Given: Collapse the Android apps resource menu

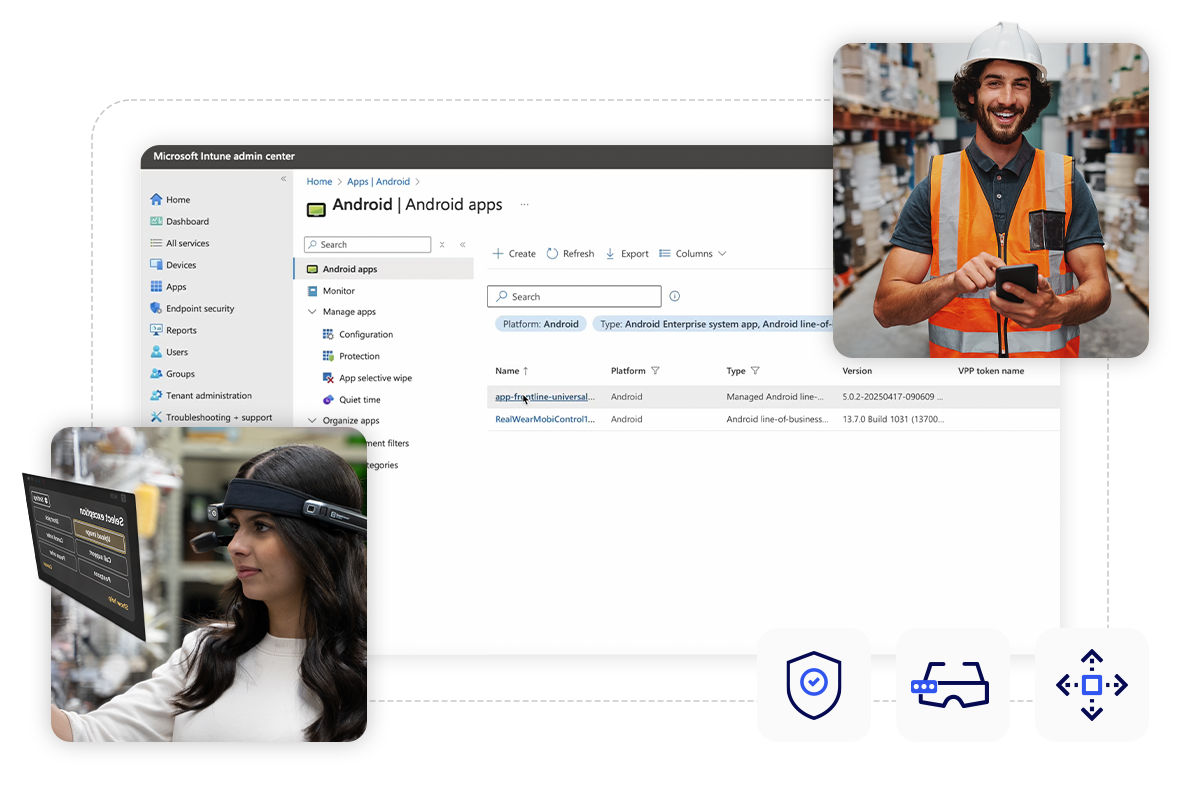Looking at the screenshot, I should point(462,244).
